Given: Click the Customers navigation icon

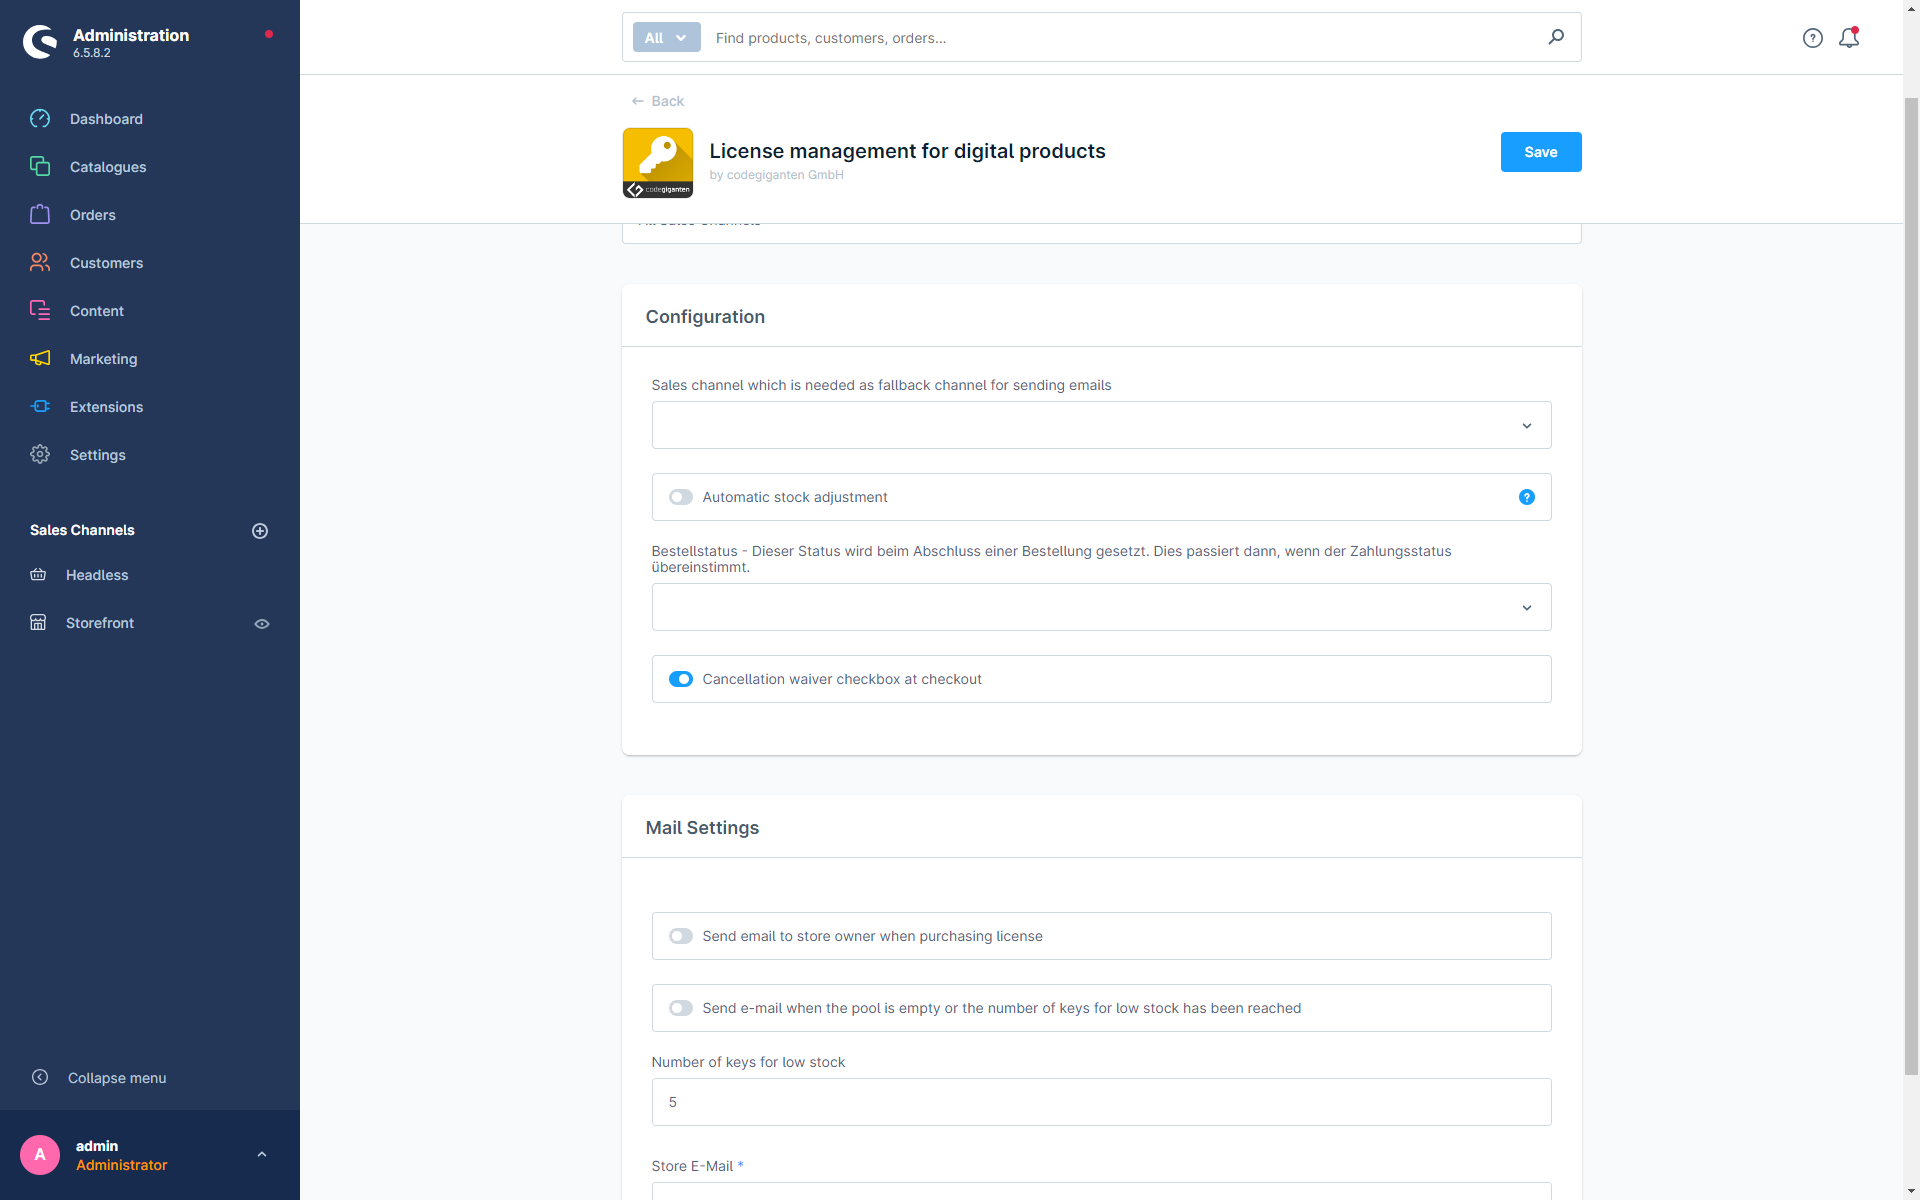Looking at the screenshot, I should 39,261.
